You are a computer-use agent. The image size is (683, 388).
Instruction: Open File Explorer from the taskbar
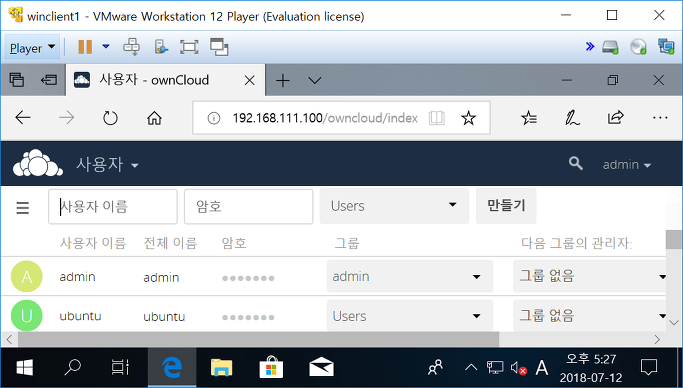[x=221, y=368]
